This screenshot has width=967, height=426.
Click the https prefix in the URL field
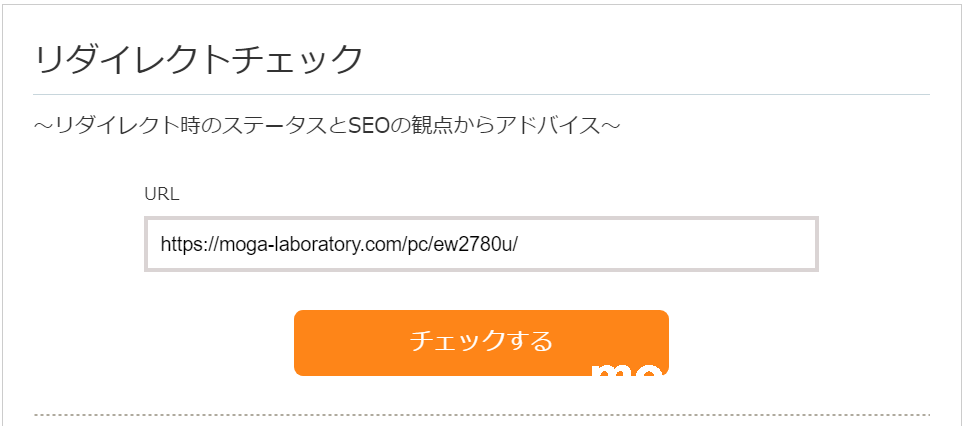pyautogui.click(x=180, y=244)
